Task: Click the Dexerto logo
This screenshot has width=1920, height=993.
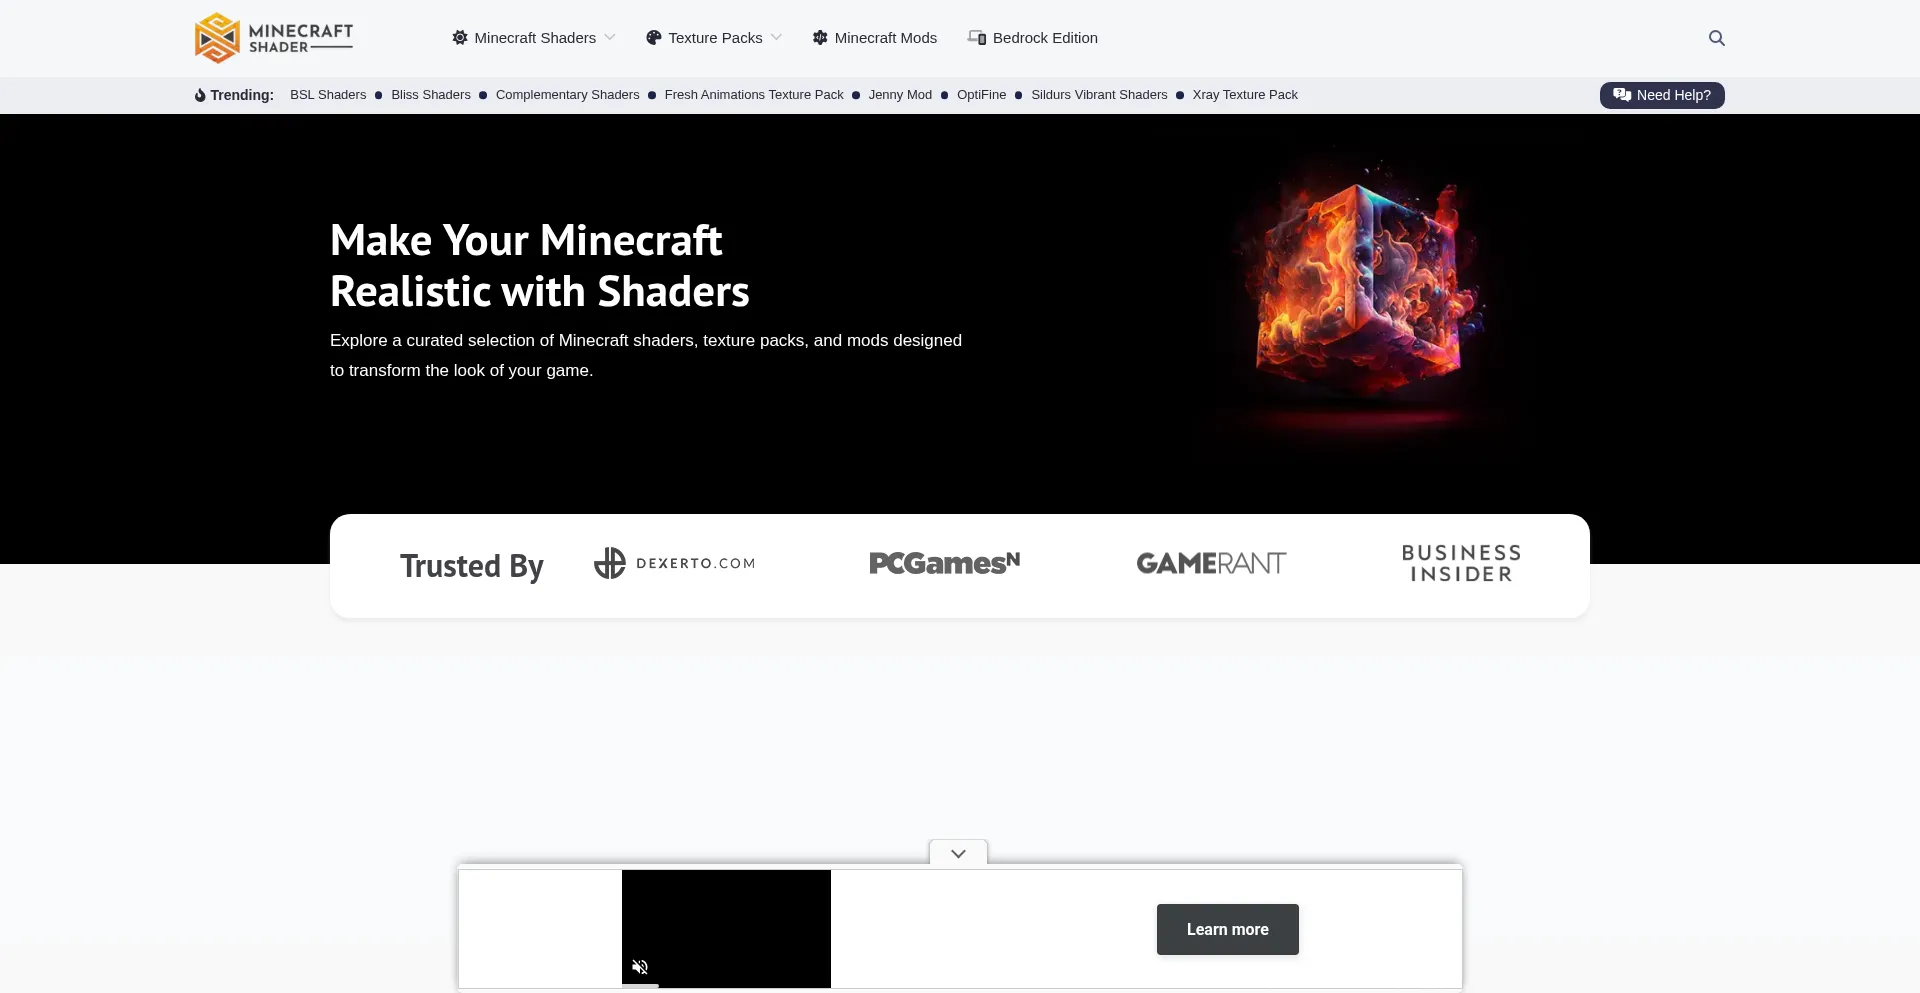Action: click(x=674, y=563)
